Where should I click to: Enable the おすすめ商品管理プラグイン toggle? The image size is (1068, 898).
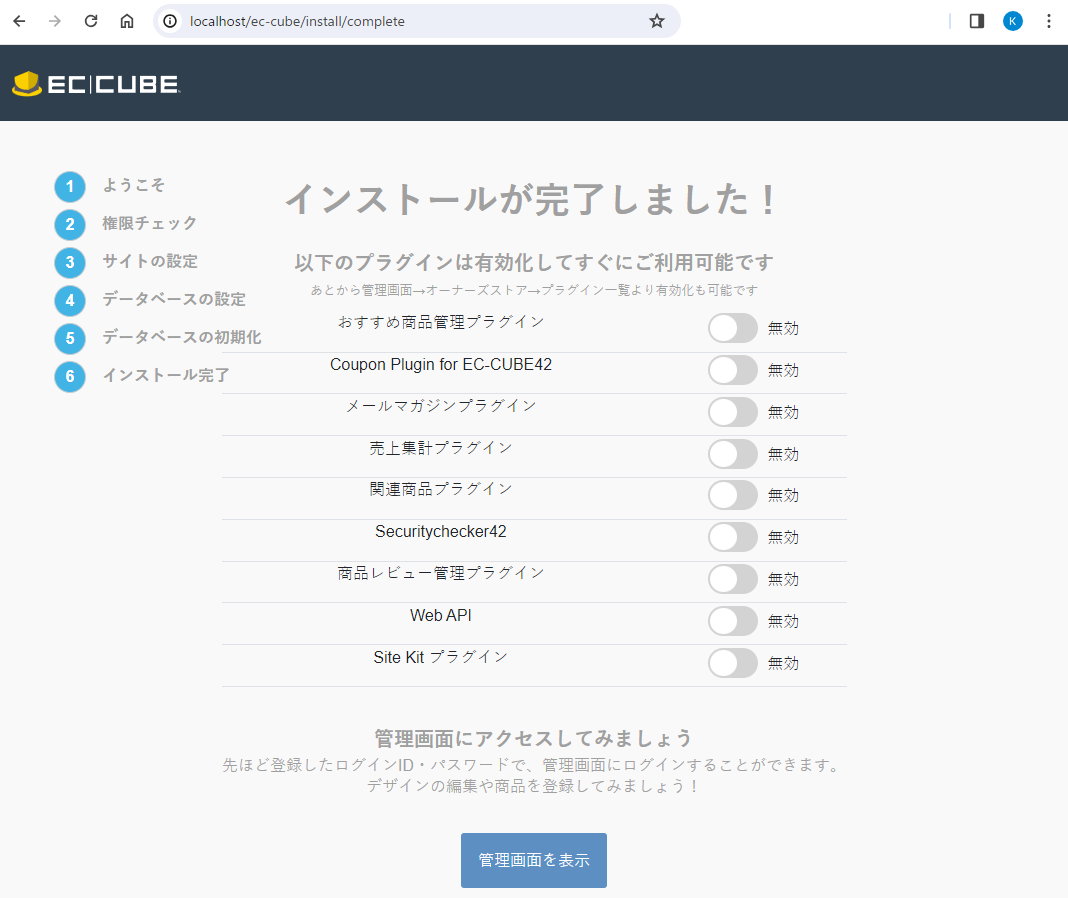(x=733, y=328)
